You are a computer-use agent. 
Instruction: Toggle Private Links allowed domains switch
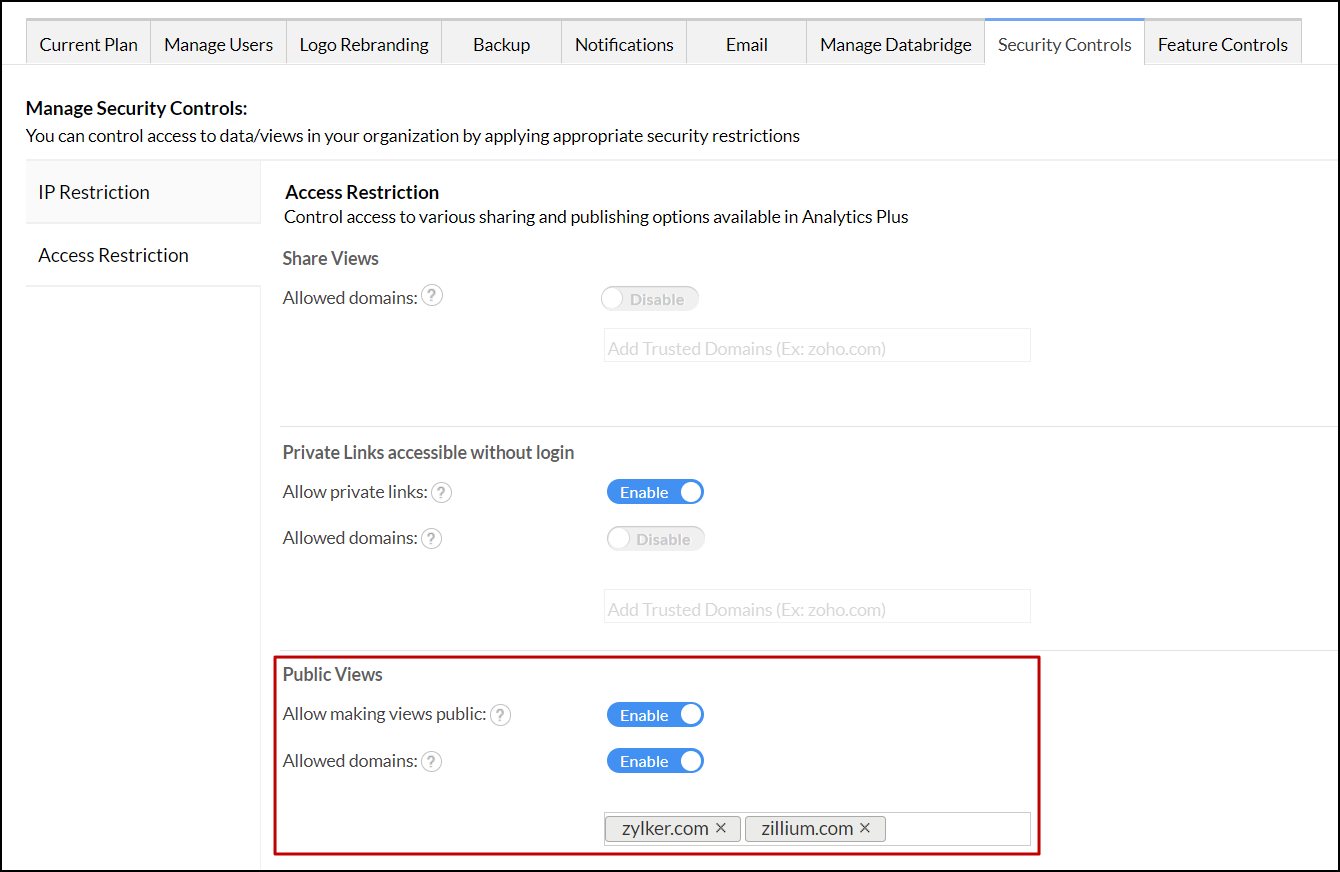coord(655,539)
